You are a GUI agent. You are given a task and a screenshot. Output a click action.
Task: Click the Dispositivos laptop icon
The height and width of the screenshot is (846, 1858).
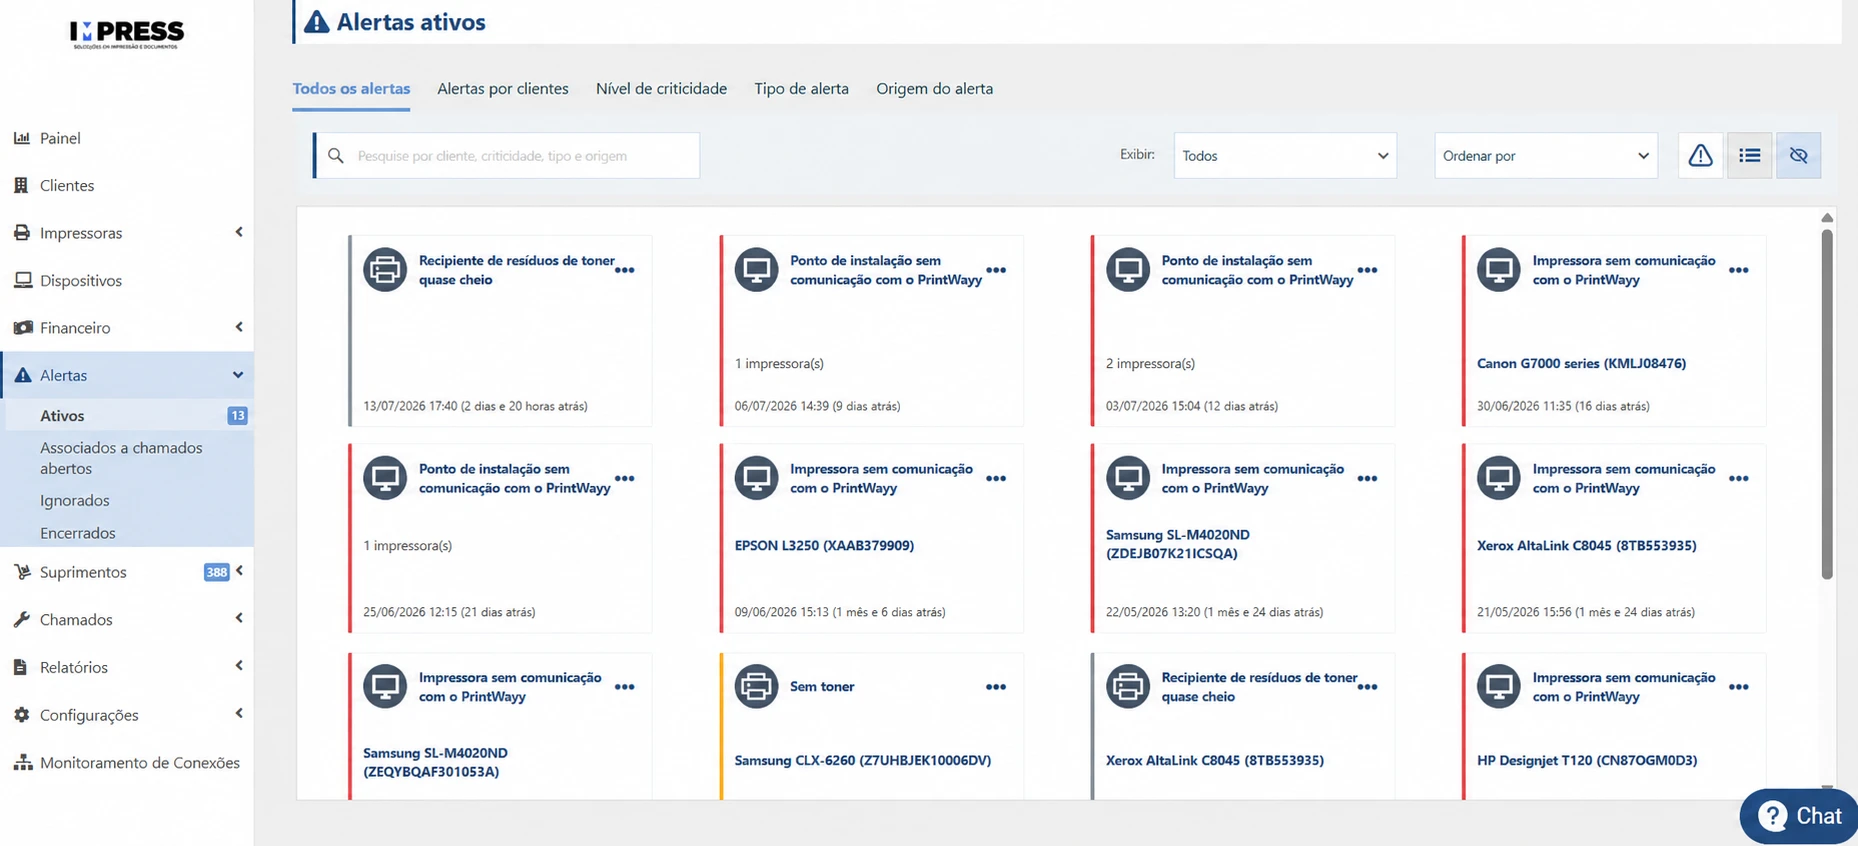click(22, 280)
